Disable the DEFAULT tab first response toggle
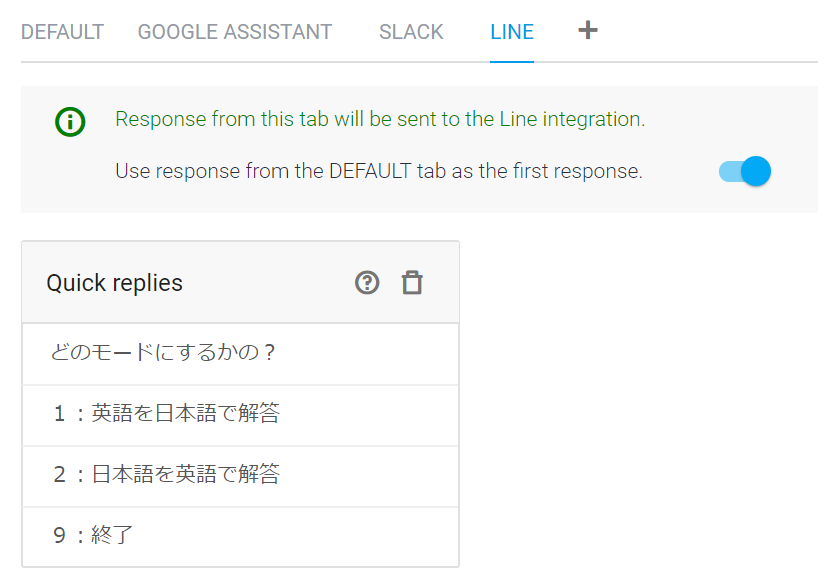 coord(745,171)
